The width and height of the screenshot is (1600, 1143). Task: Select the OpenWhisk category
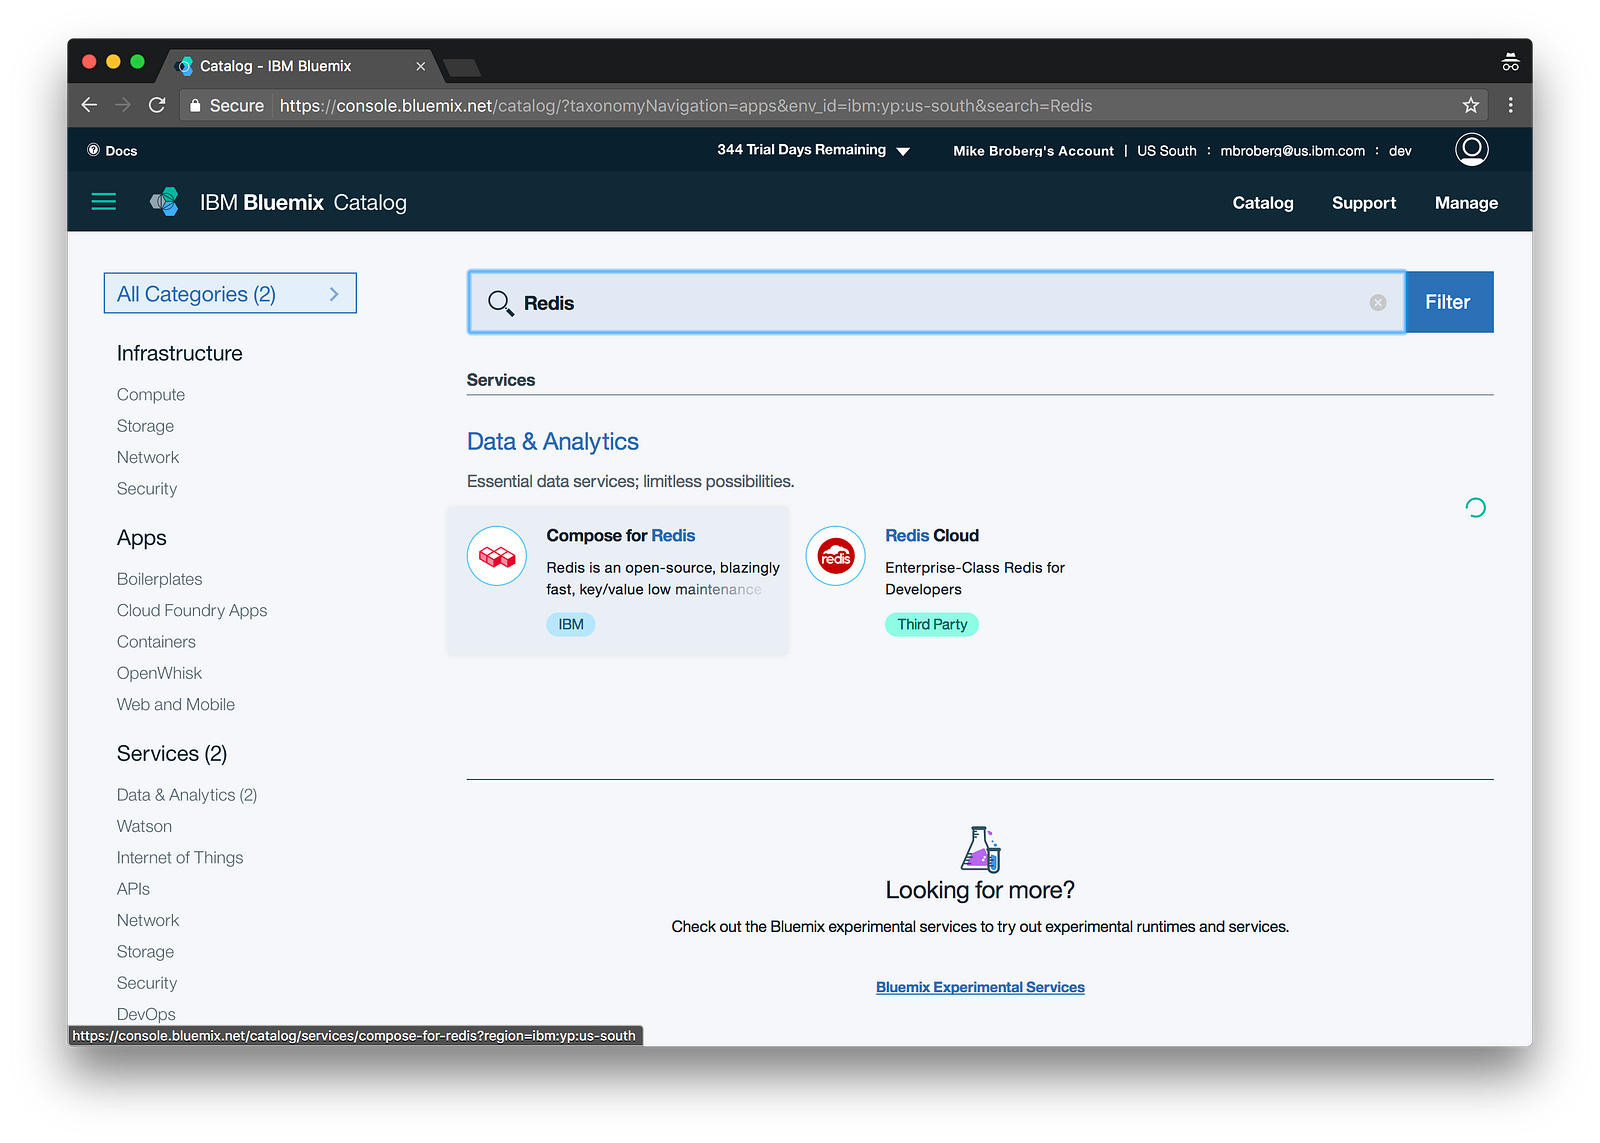[159, 673]
